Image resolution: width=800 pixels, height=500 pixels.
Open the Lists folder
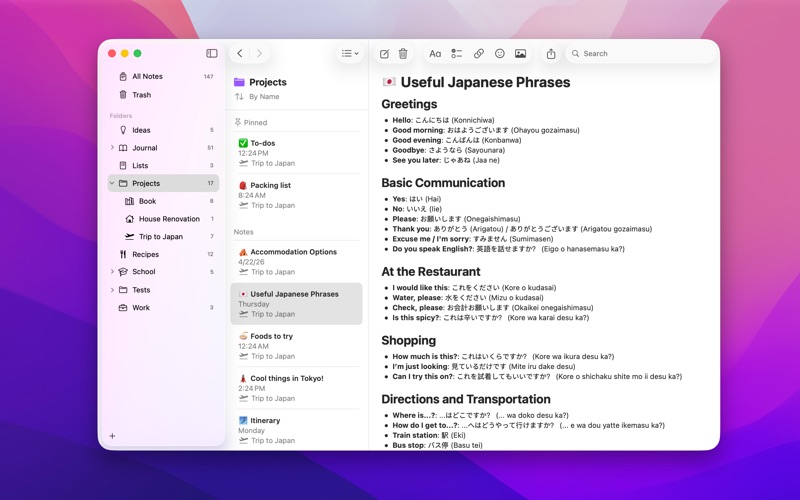163,166
